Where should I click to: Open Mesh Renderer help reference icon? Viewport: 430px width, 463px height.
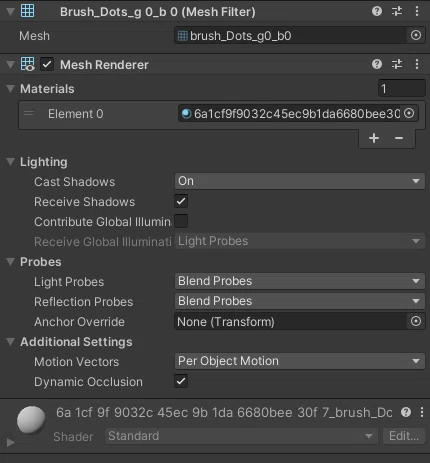coord(377,64)
